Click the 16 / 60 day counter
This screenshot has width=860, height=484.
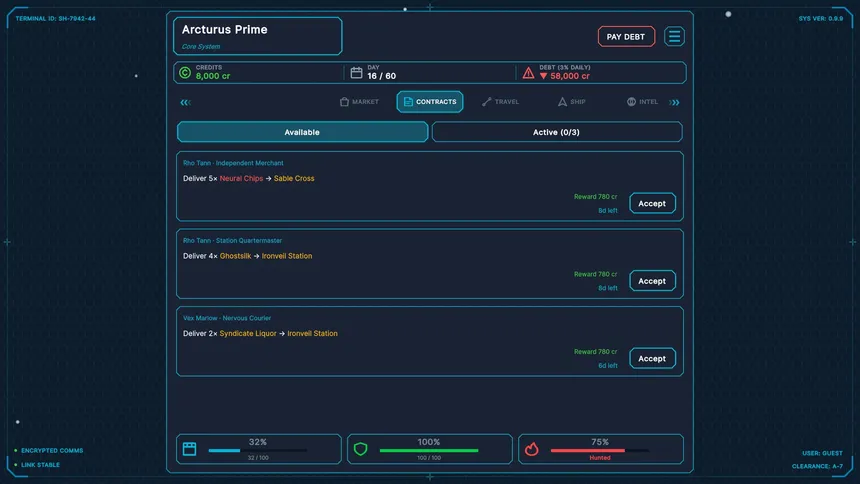pyautogui.click(x=382, y=76)
